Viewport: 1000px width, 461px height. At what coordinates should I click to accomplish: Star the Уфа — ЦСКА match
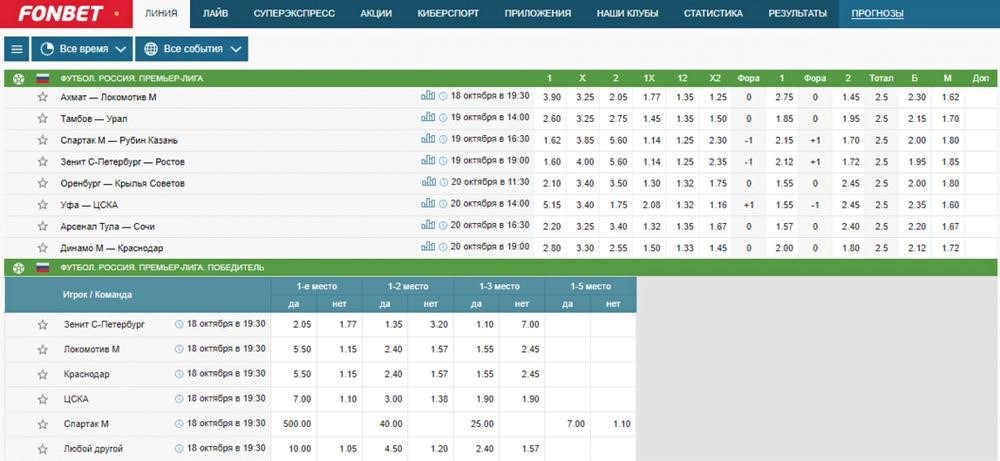[43, 205]
